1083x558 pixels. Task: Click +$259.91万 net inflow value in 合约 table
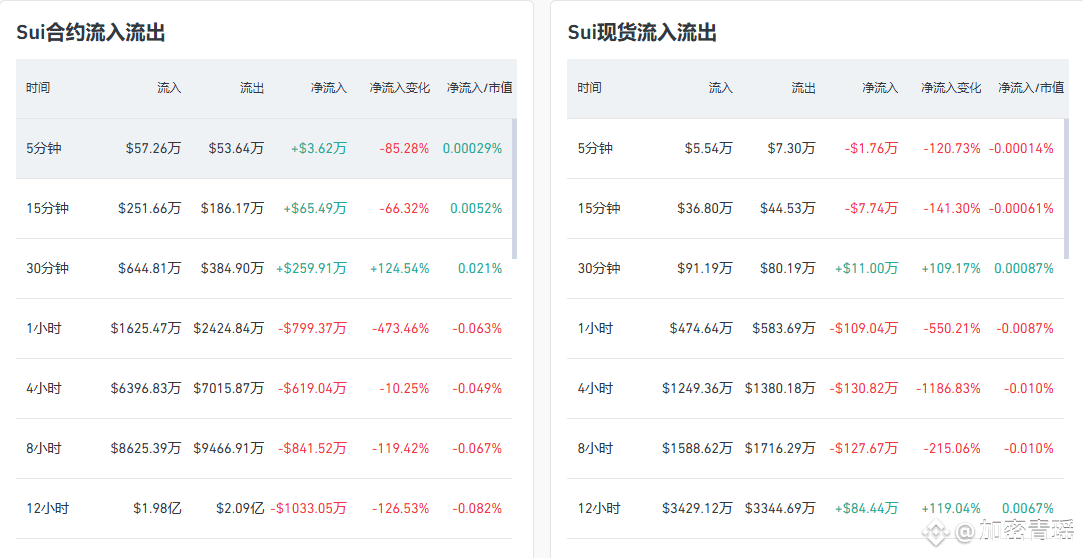tap(311, 268)
